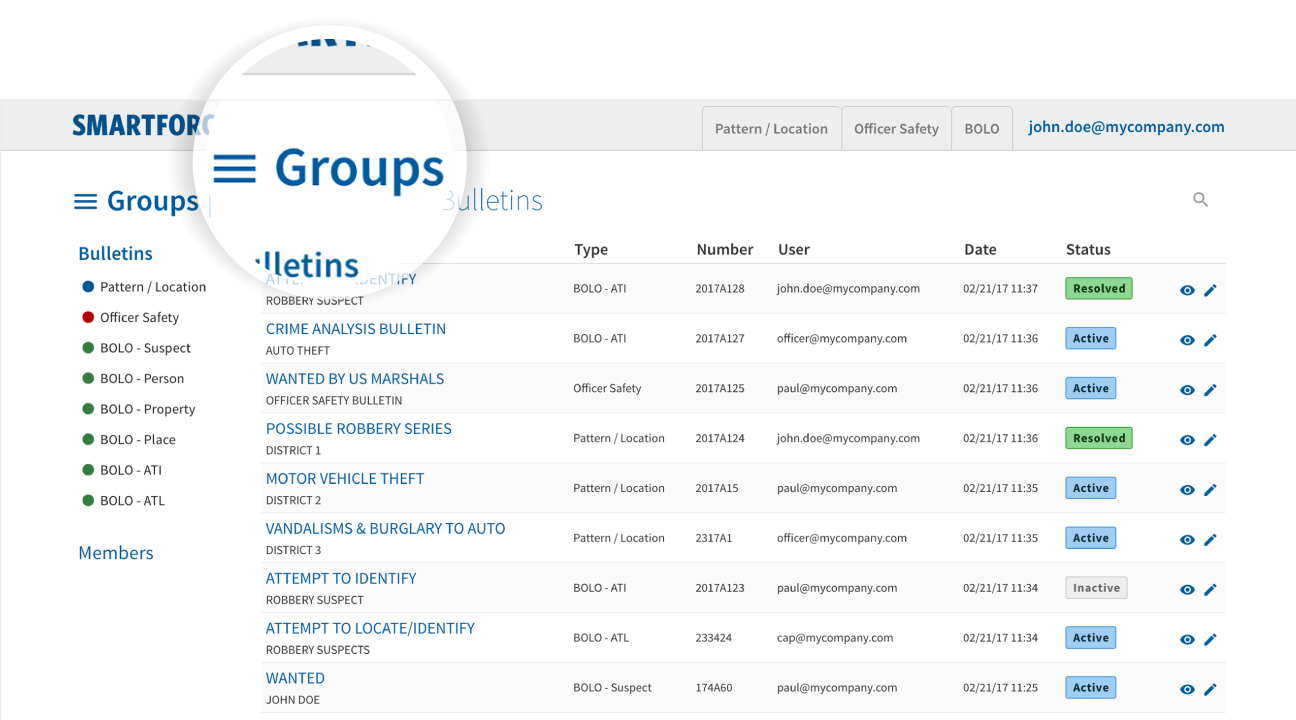Edit the Crime Analysis Bulletin with pencil icon
Viewport: 1296px width, 720px height.
coord(1210,340)
